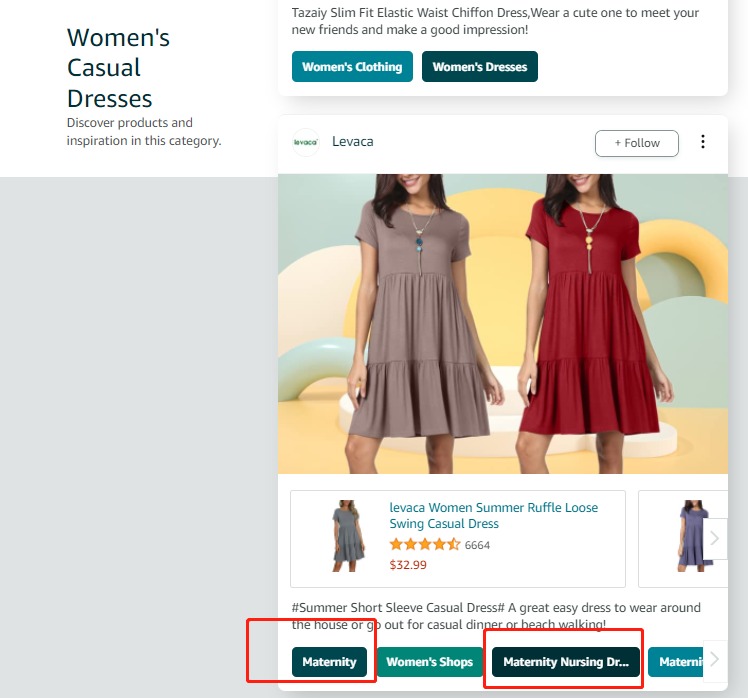Click the Discover products and inspiration text
The image size is (748, 698).
pos(144,132)
